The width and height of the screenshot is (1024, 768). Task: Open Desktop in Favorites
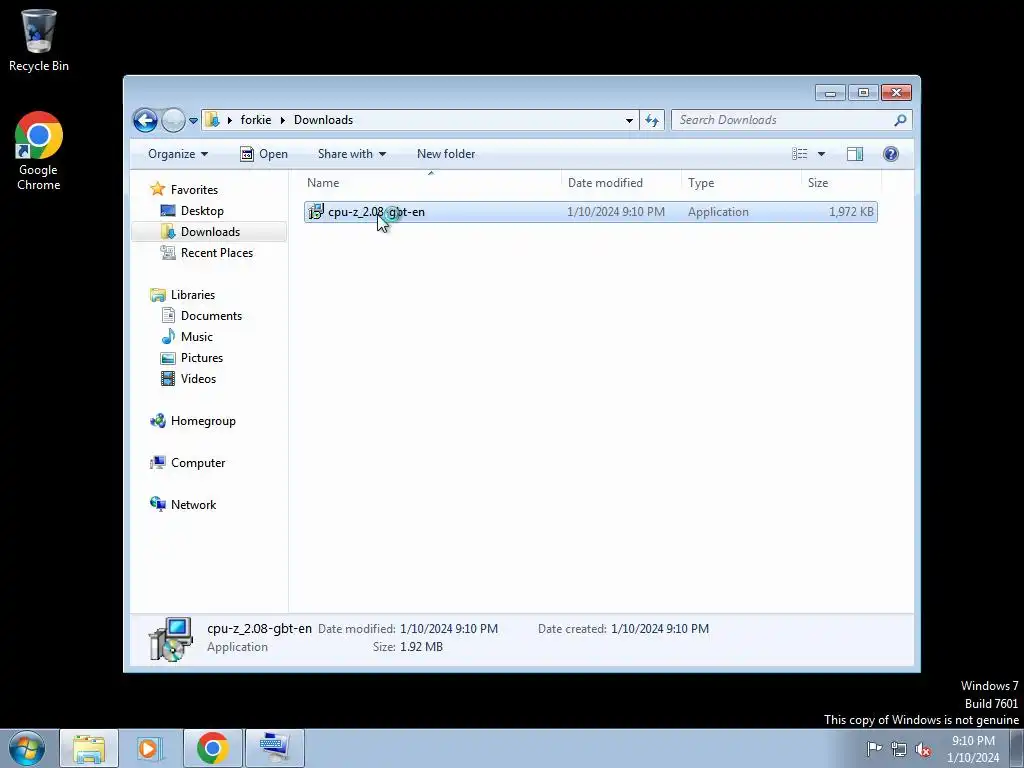point(193,210)
